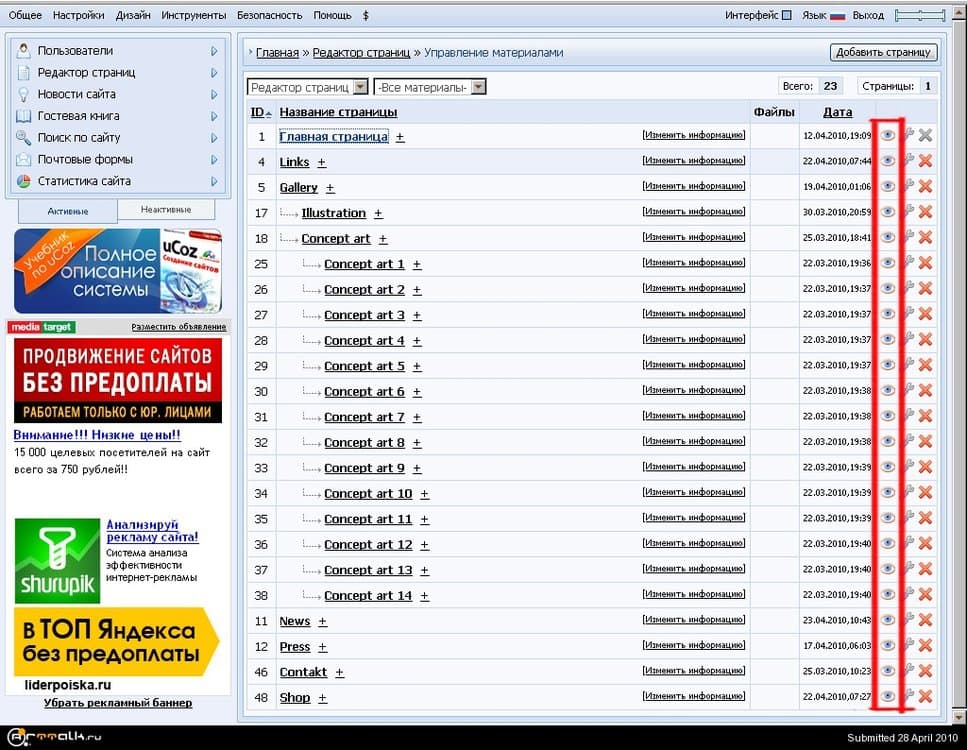The image size is (967, 750).
Task: Click the red delete icon for Shop
Action: click(x=925, y=697)
